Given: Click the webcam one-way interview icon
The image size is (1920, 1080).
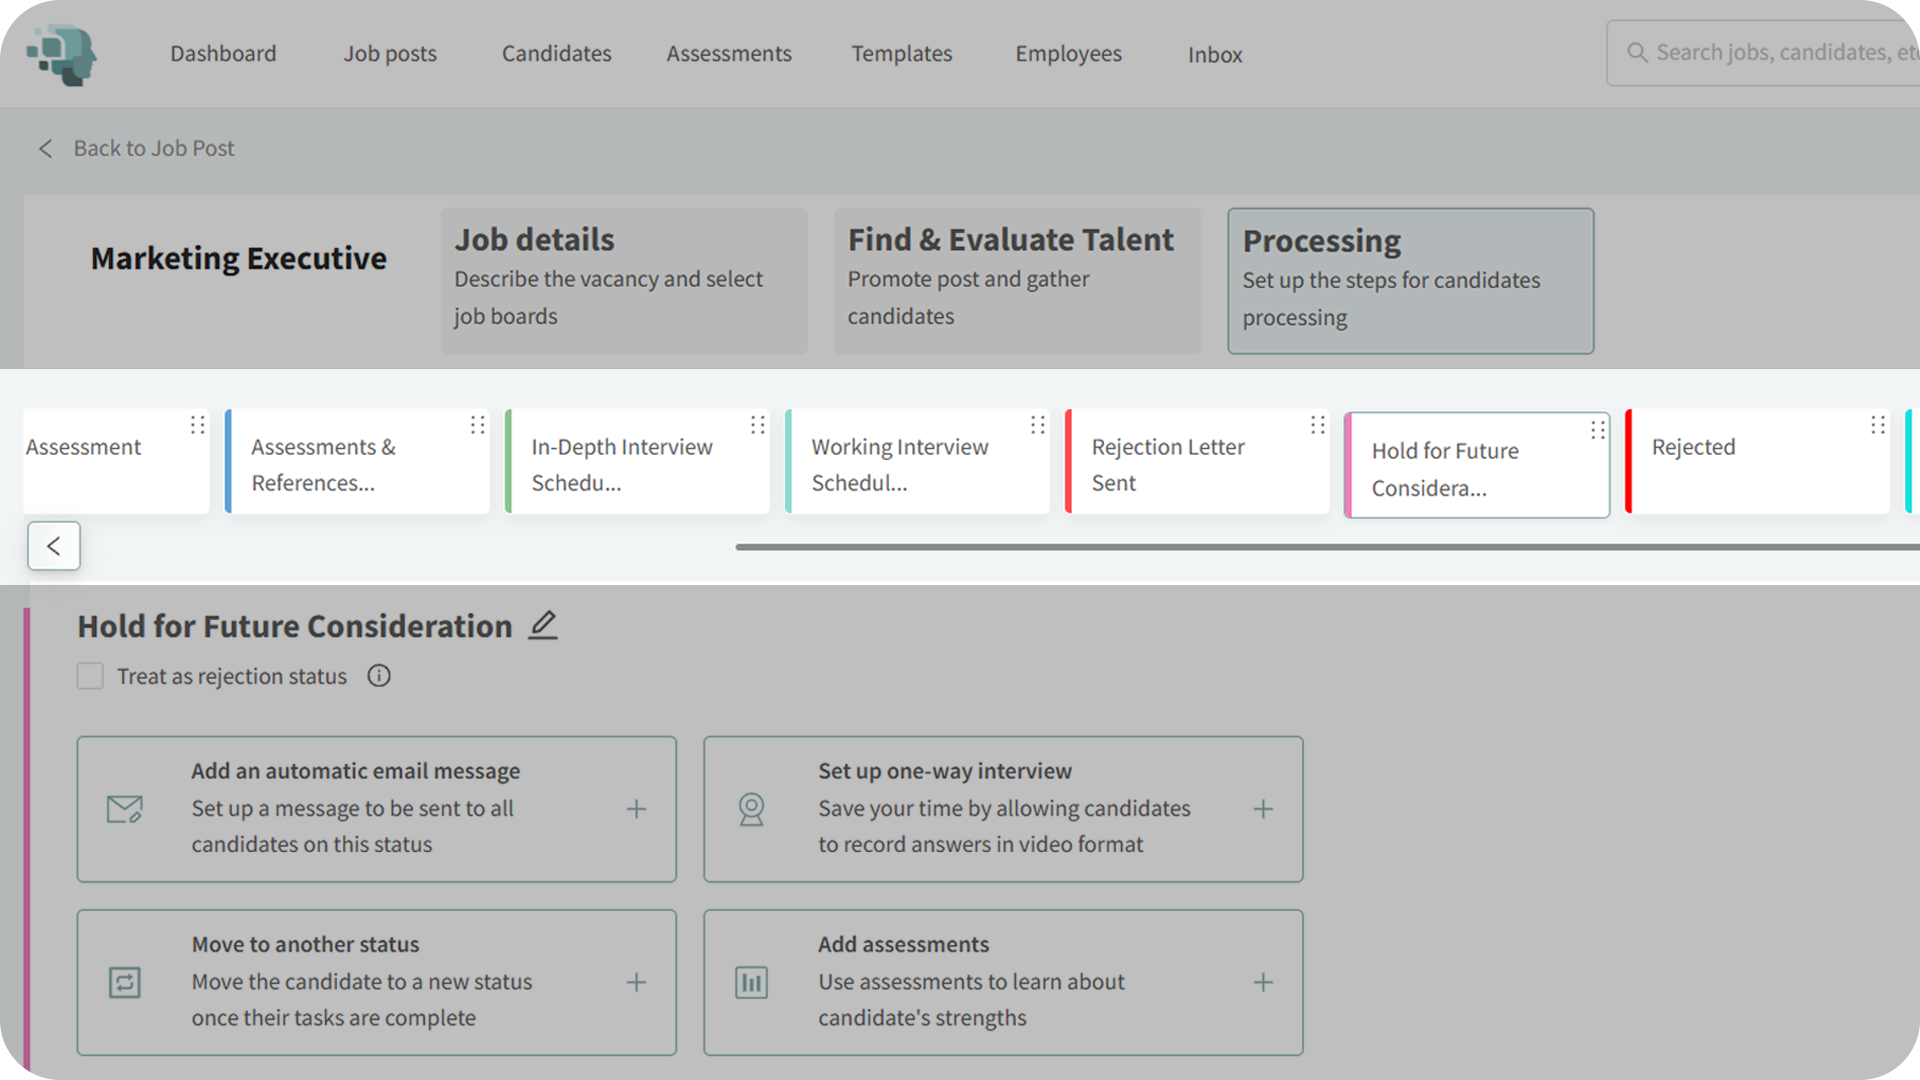Looking at the screenshot, I should [751, 809].
